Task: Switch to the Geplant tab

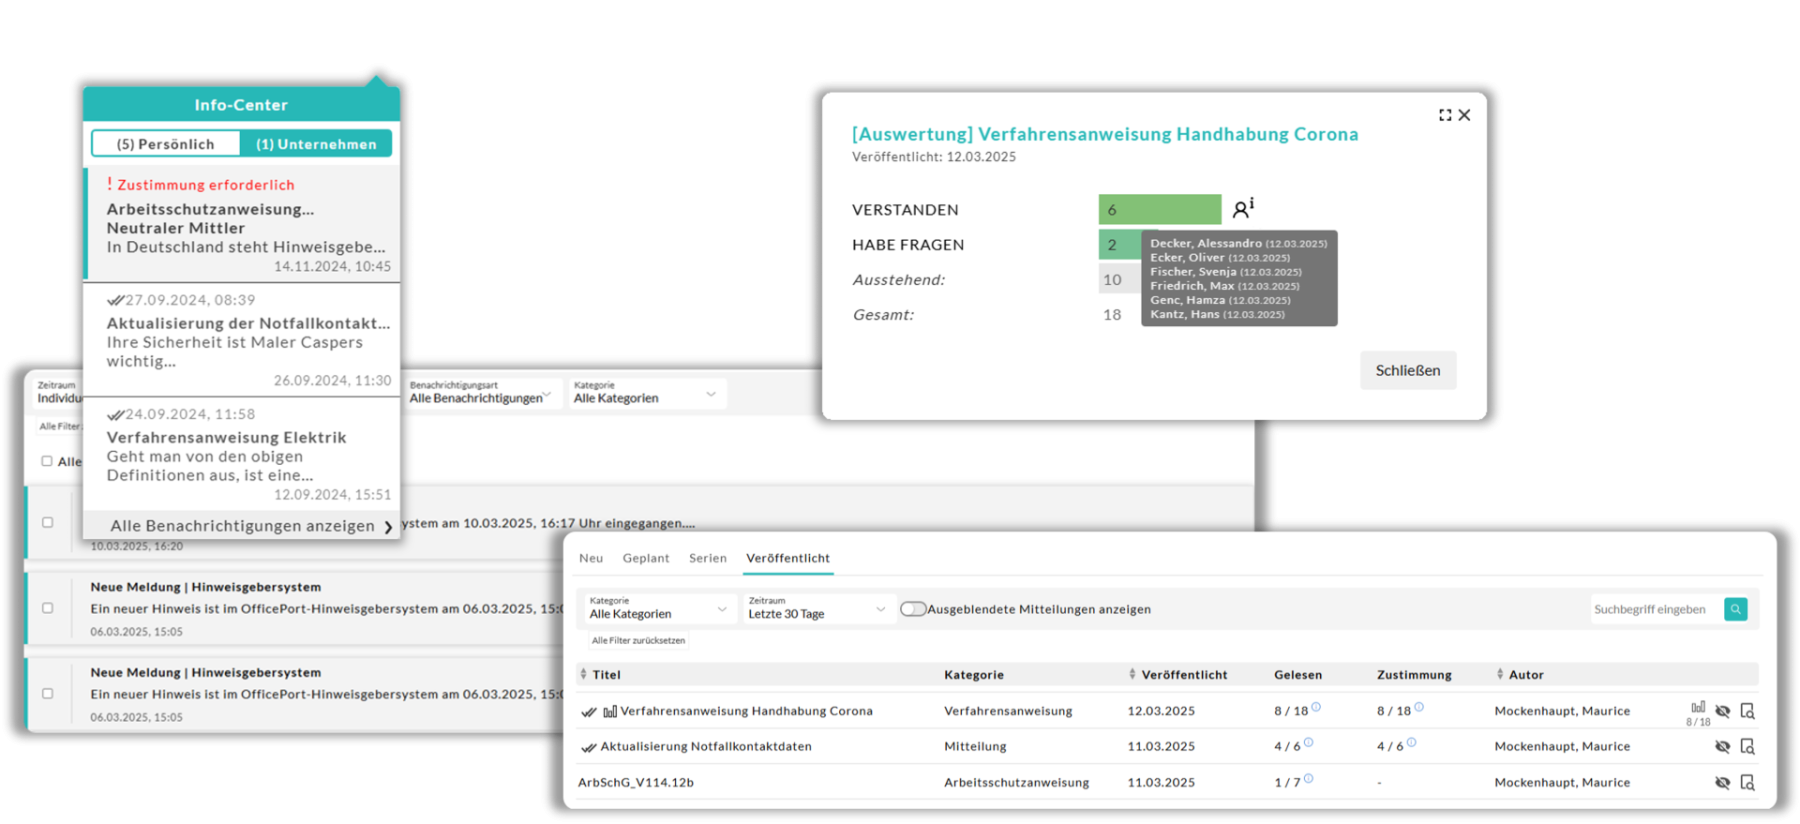Action: tap(645, 558)
